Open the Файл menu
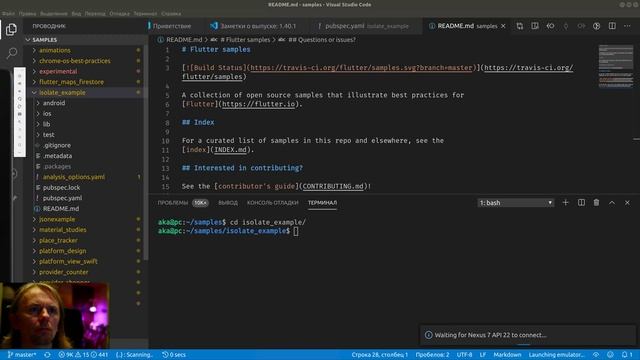The width and height of the screenshot is (640, 360). click(x=8, y=13)
